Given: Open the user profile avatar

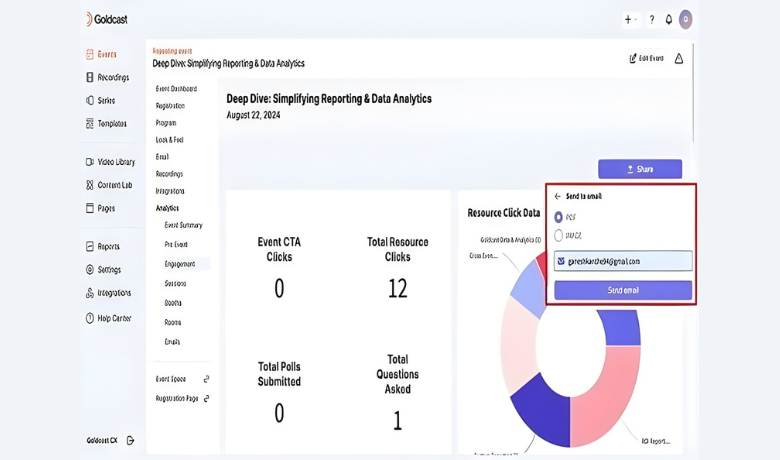Looking at the screenshot, I should [685, 19].
